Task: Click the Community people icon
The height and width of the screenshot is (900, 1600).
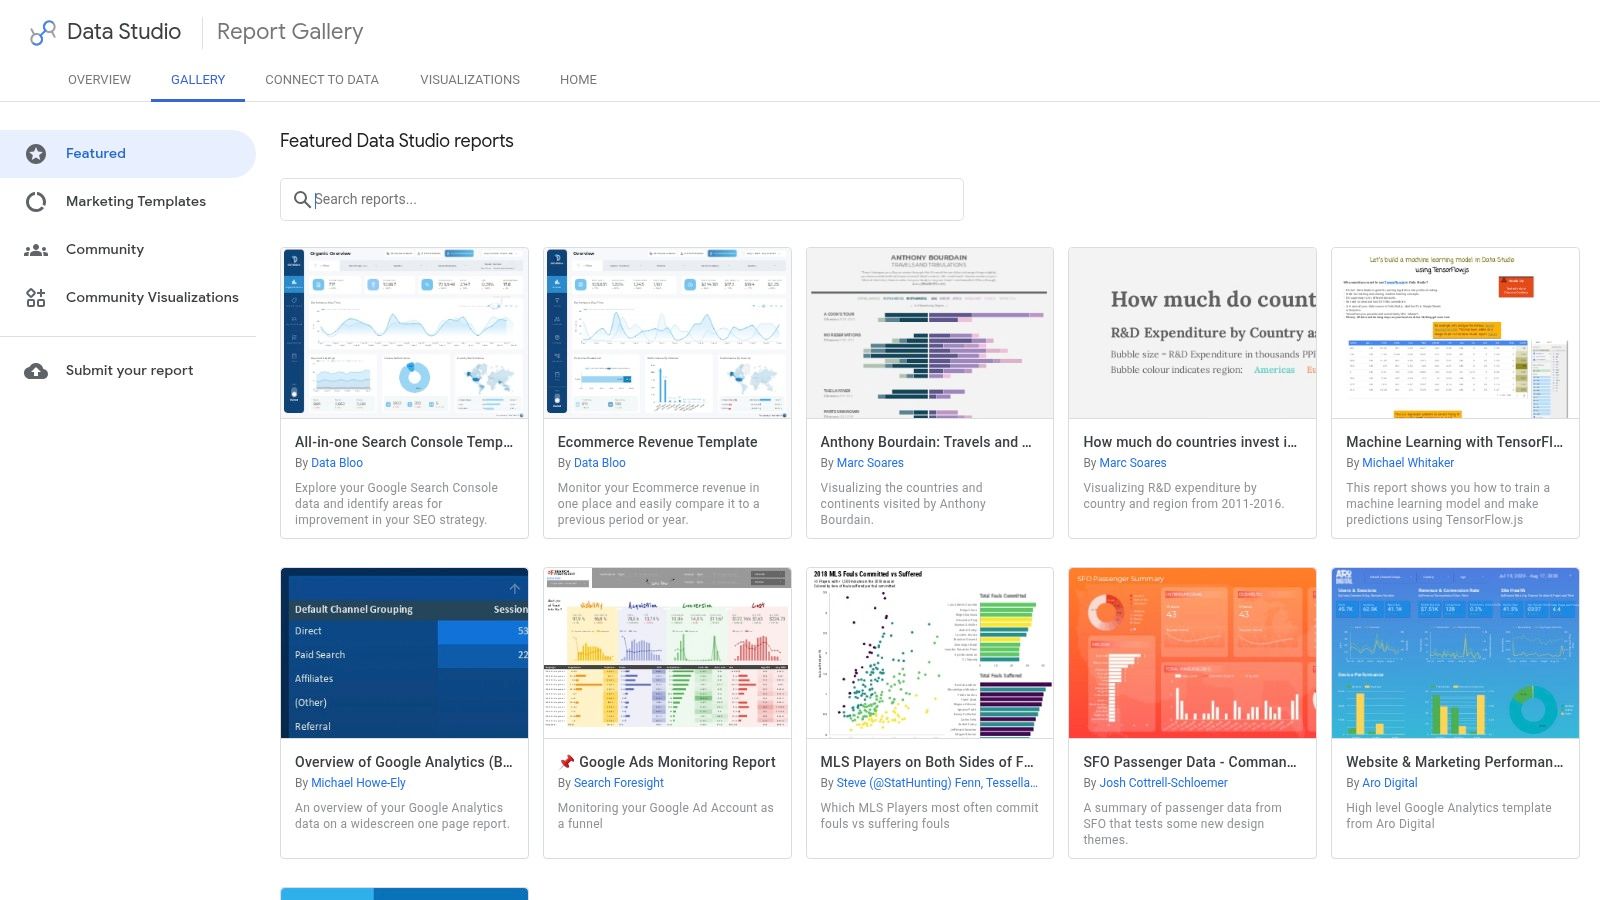Action: click(36, 250)
